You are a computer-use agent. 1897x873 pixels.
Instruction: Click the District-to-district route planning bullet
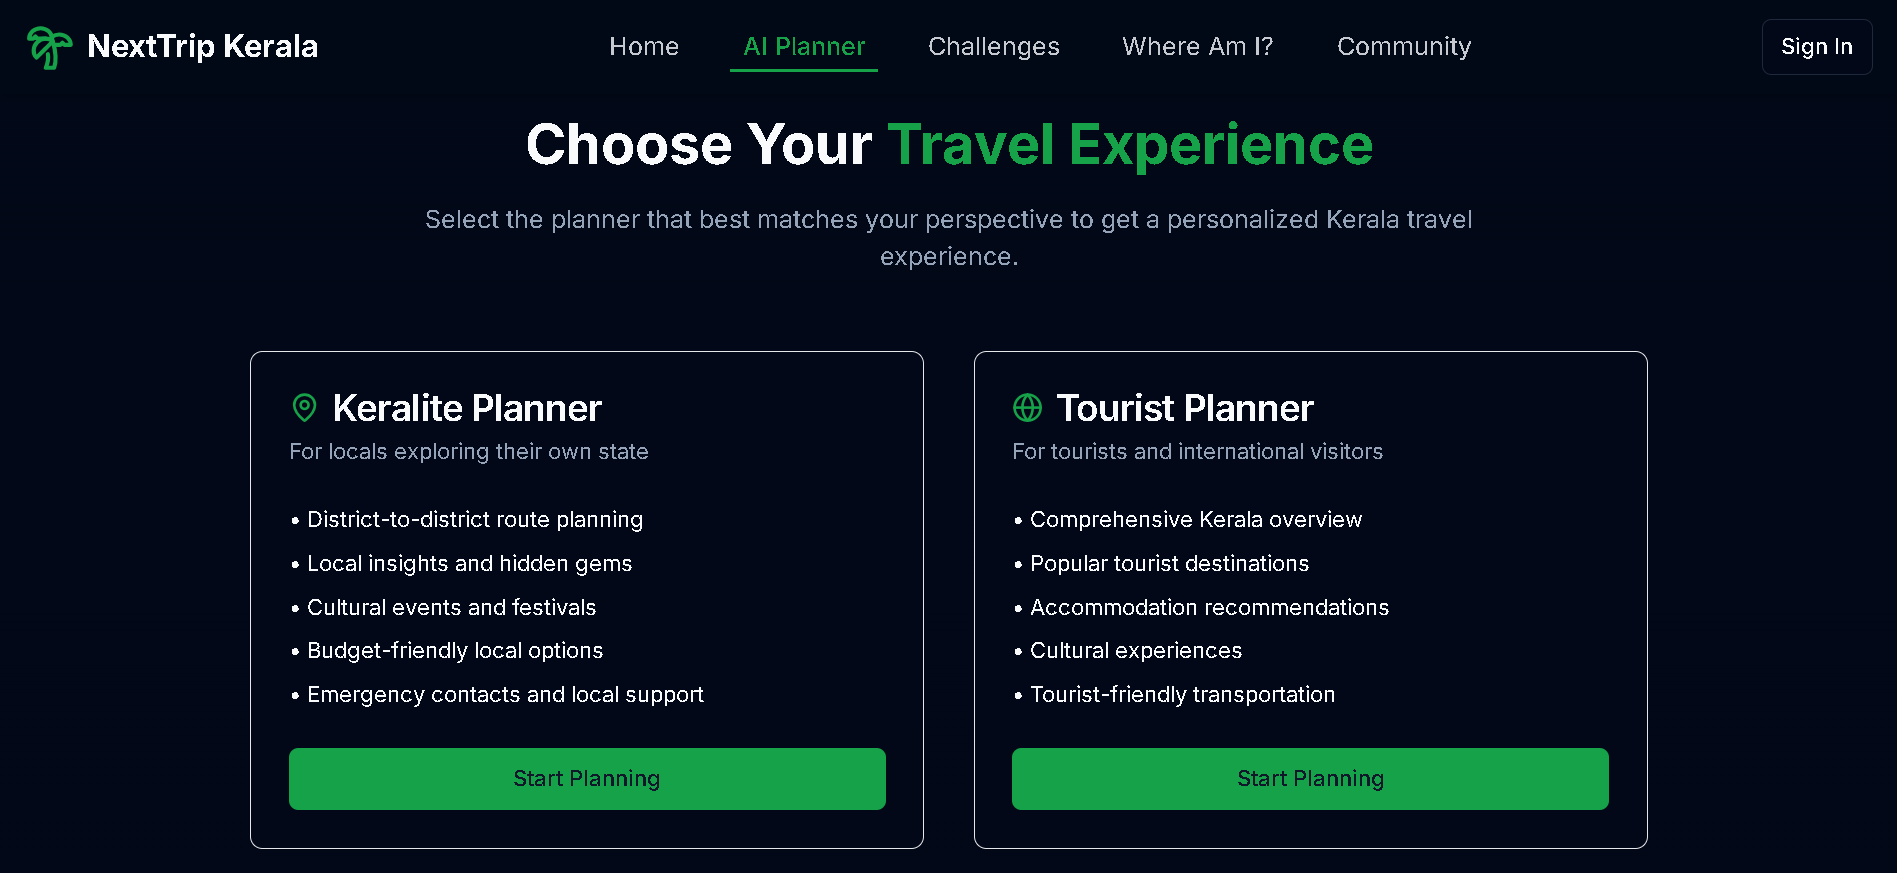pos(475,519)
